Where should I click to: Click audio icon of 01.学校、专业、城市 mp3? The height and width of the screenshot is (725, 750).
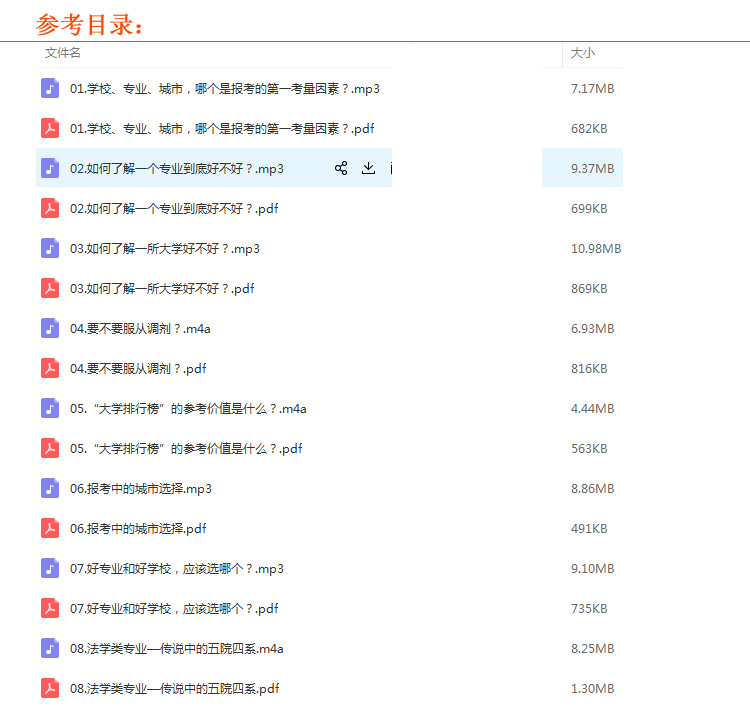(50, 88)
